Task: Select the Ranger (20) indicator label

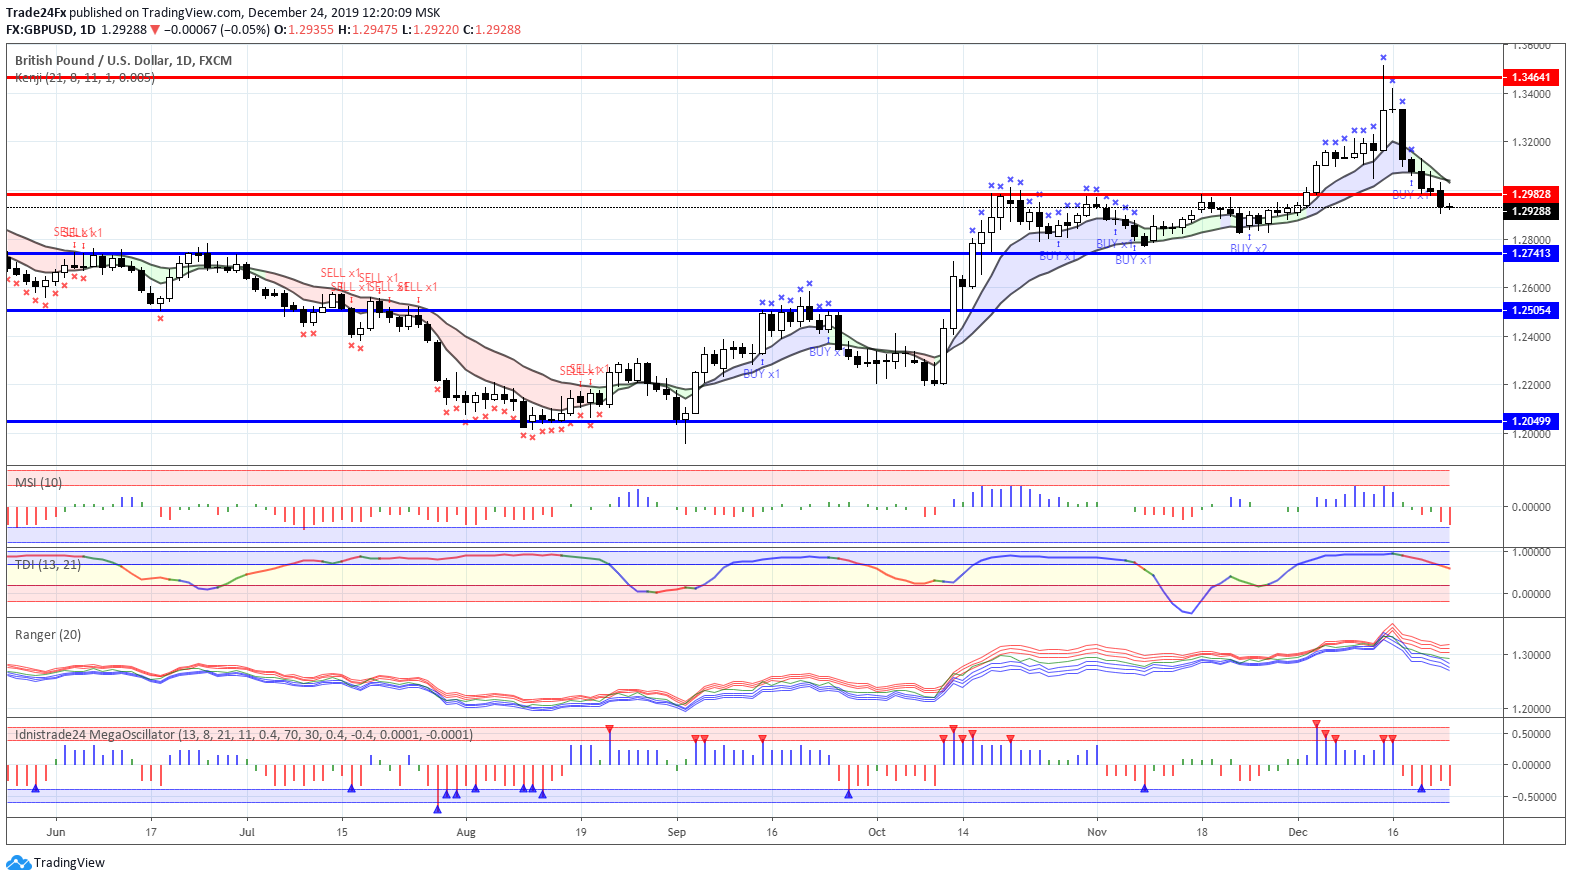Action: [x=48, y=634]
